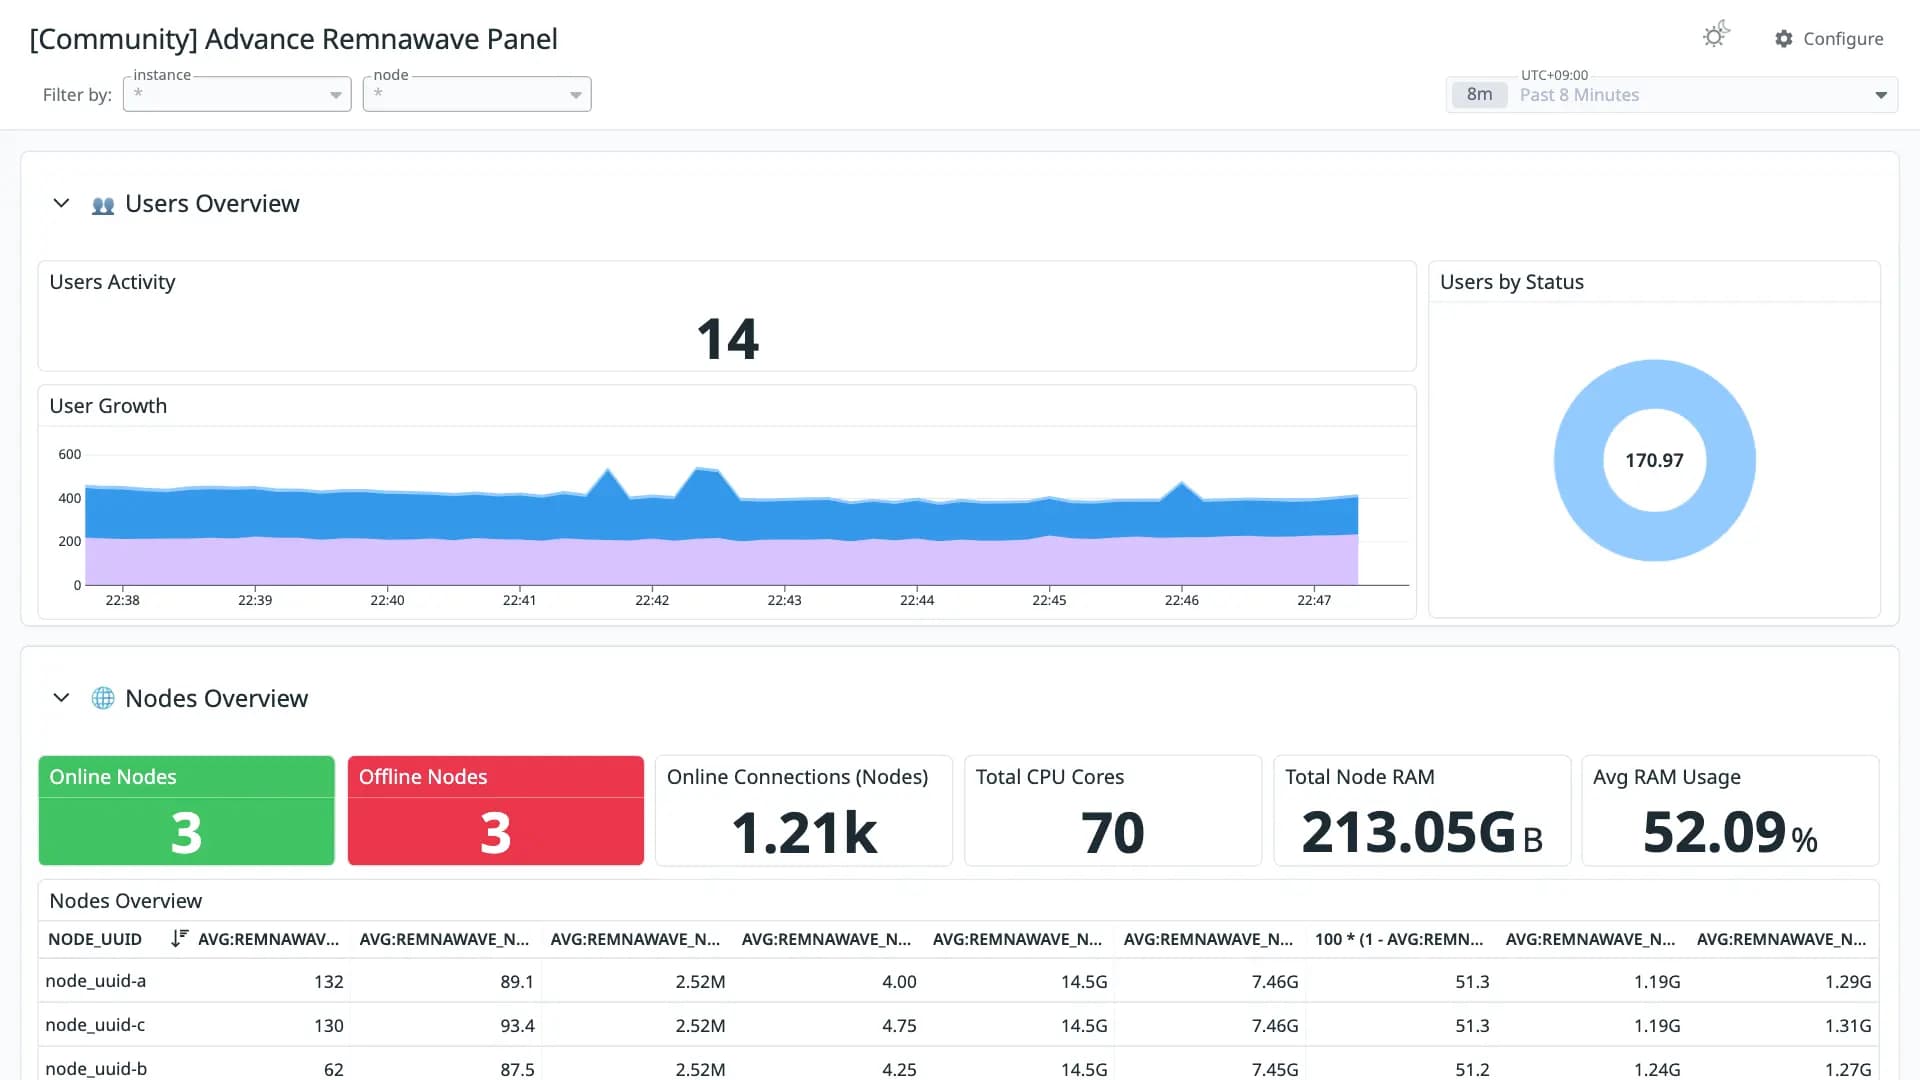
Task: Sort by the 100 * (1 - AVG:REMN... column
Action: [x=1398, y=939]
